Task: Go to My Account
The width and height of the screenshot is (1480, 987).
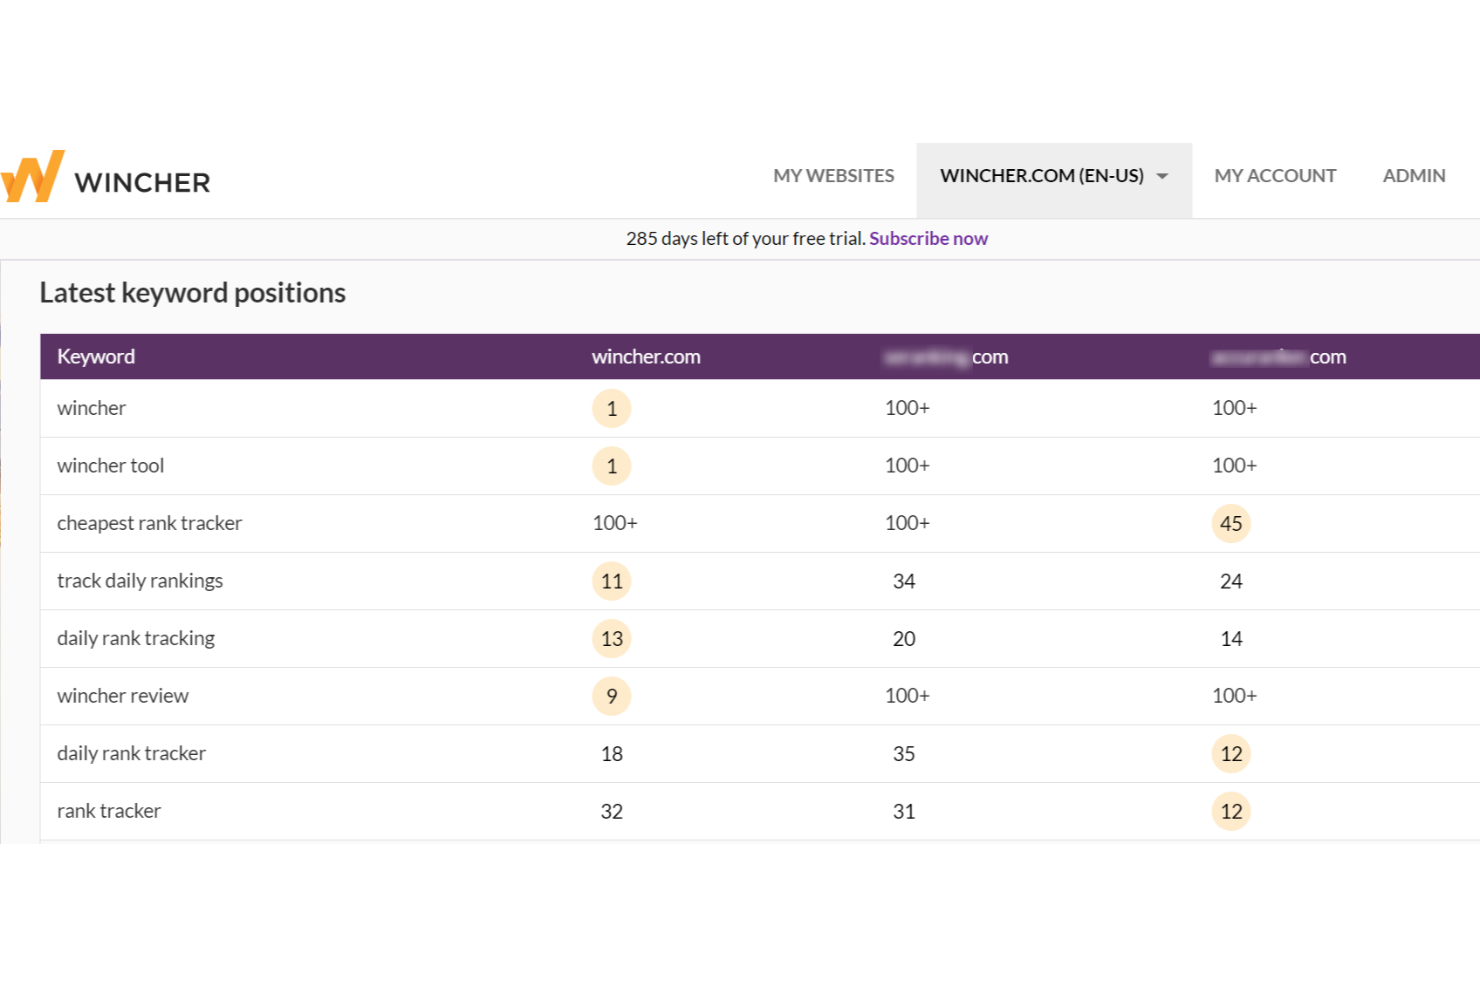Action: pyautogui.click(x=1275, y=176)
